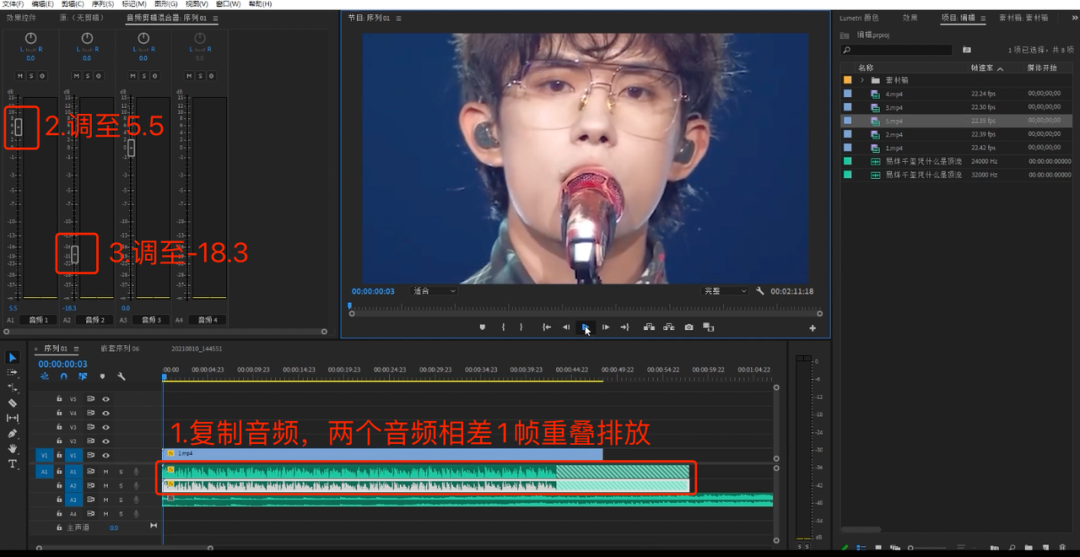Select the Type tool
Image resolution: width=1080 pixels, height=557 pixels.
click(12, 464)
